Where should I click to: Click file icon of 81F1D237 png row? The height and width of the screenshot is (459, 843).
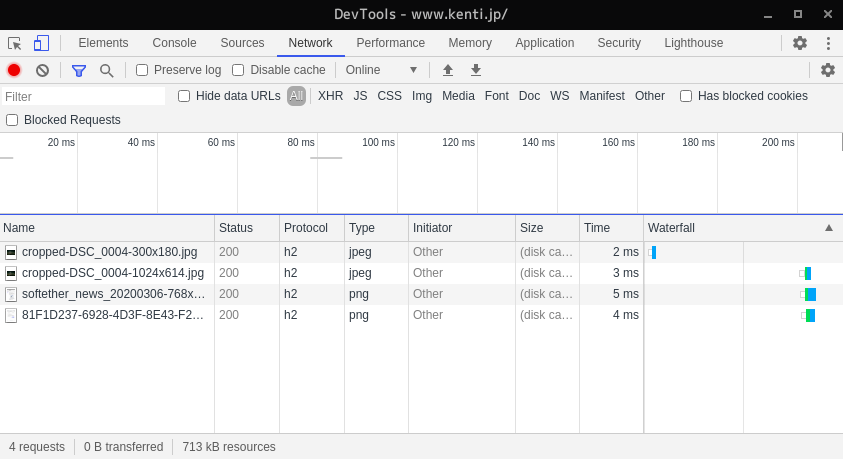(x=11, y=315)
